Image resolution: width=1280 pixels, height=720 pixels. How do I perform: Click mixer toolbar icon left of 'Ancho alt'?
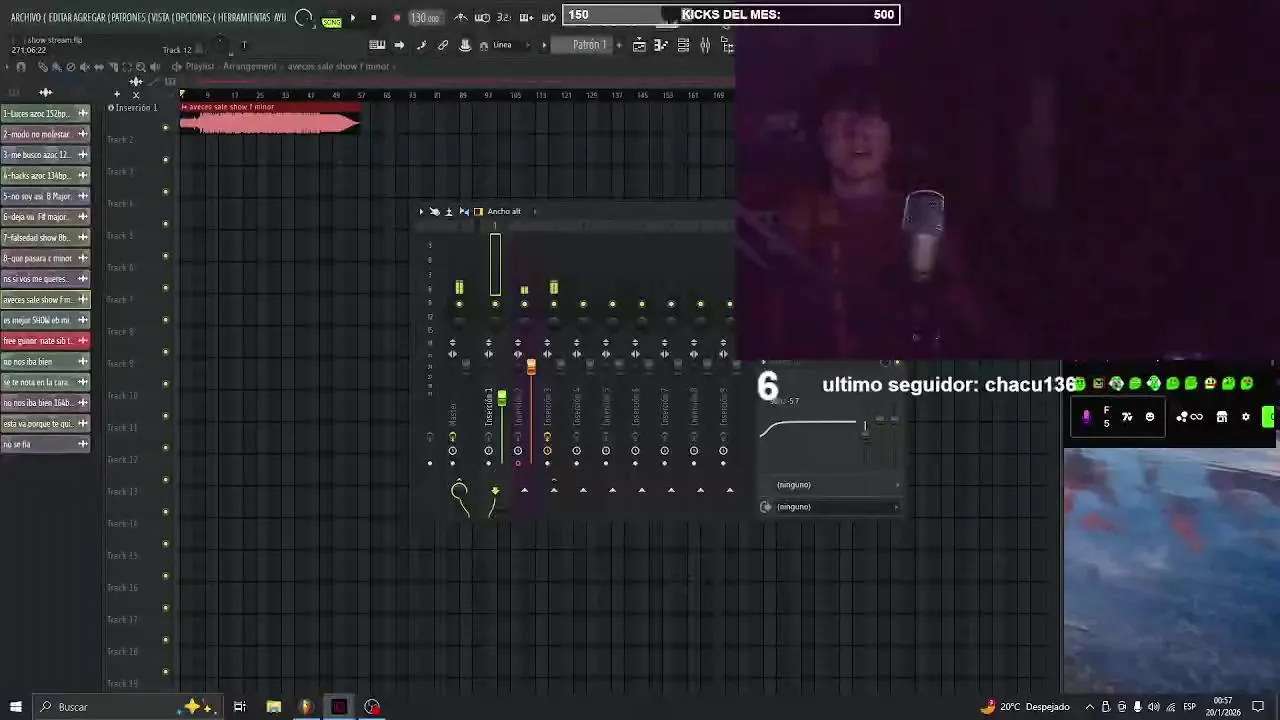[478, 212]
